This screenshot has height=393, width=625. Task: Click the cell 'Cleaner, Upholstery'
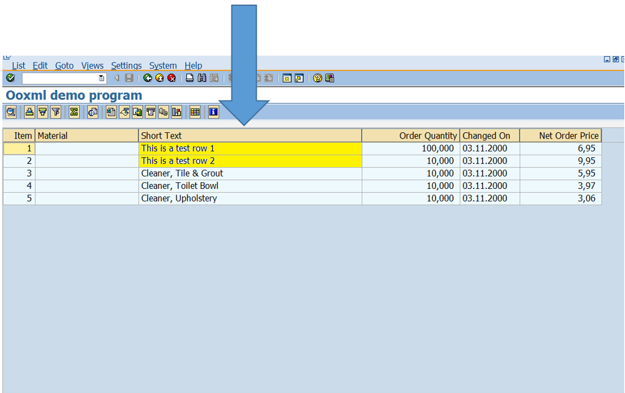(250, 198)
